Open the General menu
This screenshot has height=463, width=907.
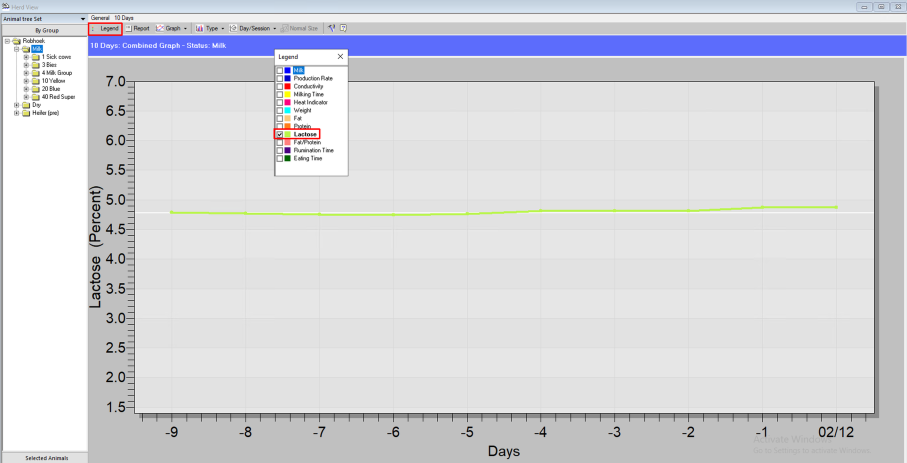coord(100,18)
